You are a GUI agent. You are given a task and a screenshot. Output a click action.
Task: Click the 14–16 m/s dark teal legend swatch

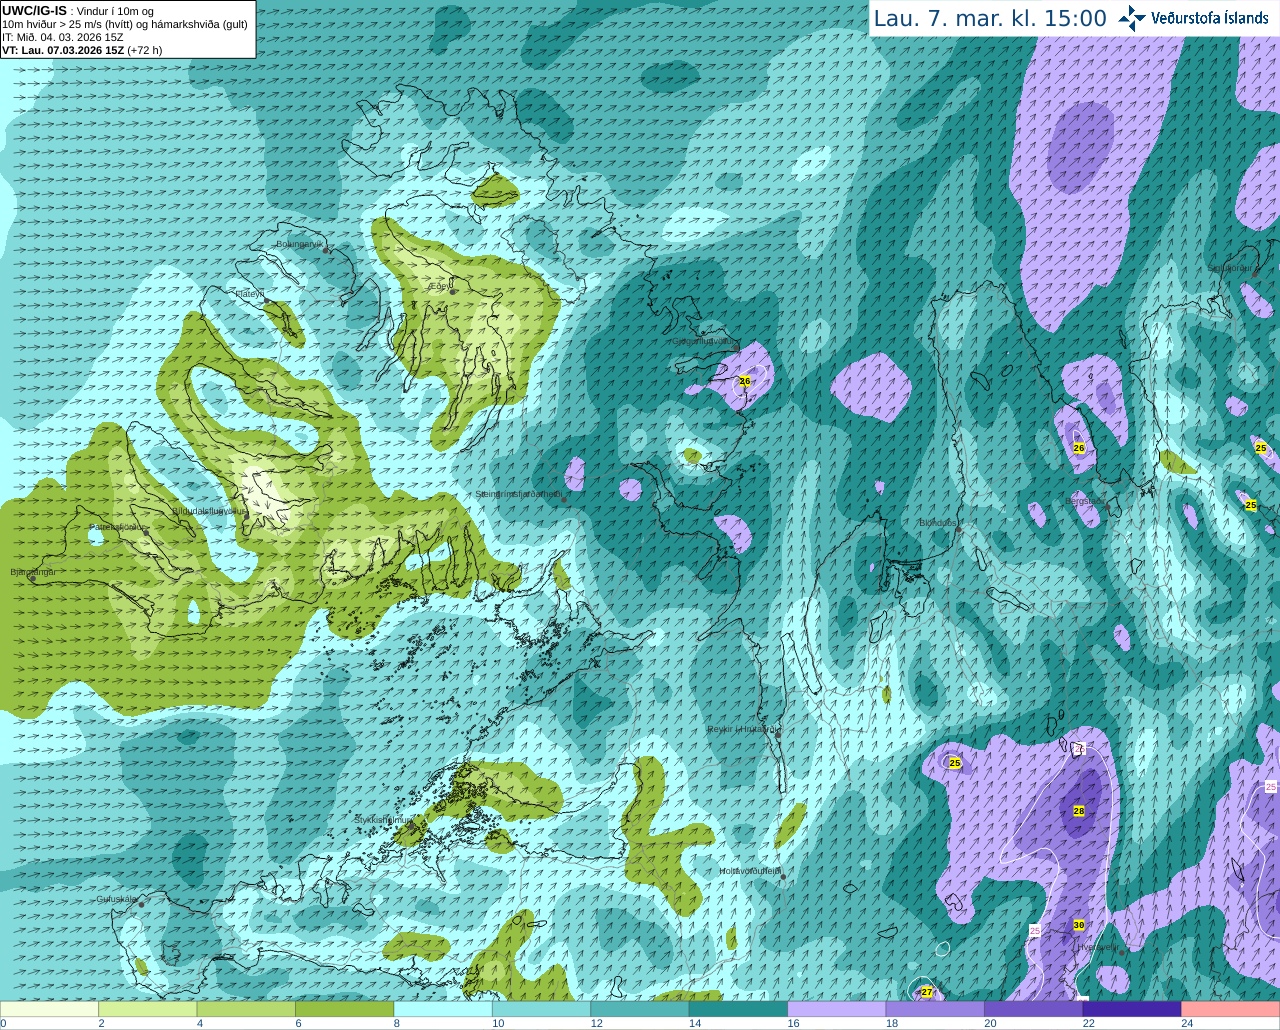[x=739, y=1008]
